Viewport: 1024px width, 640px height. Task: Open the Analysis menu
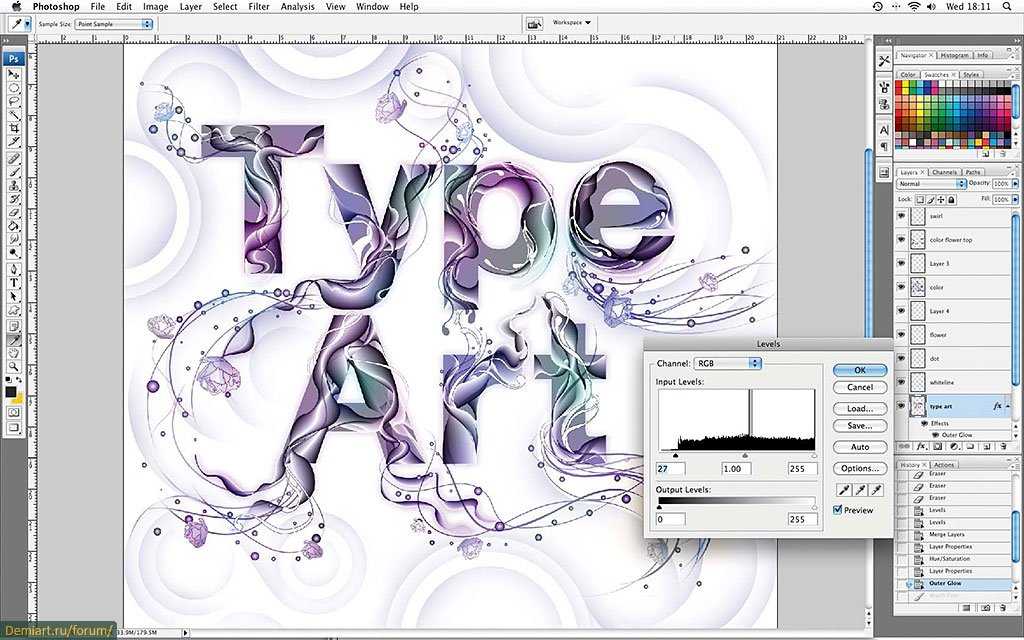[x=297, y=7]
